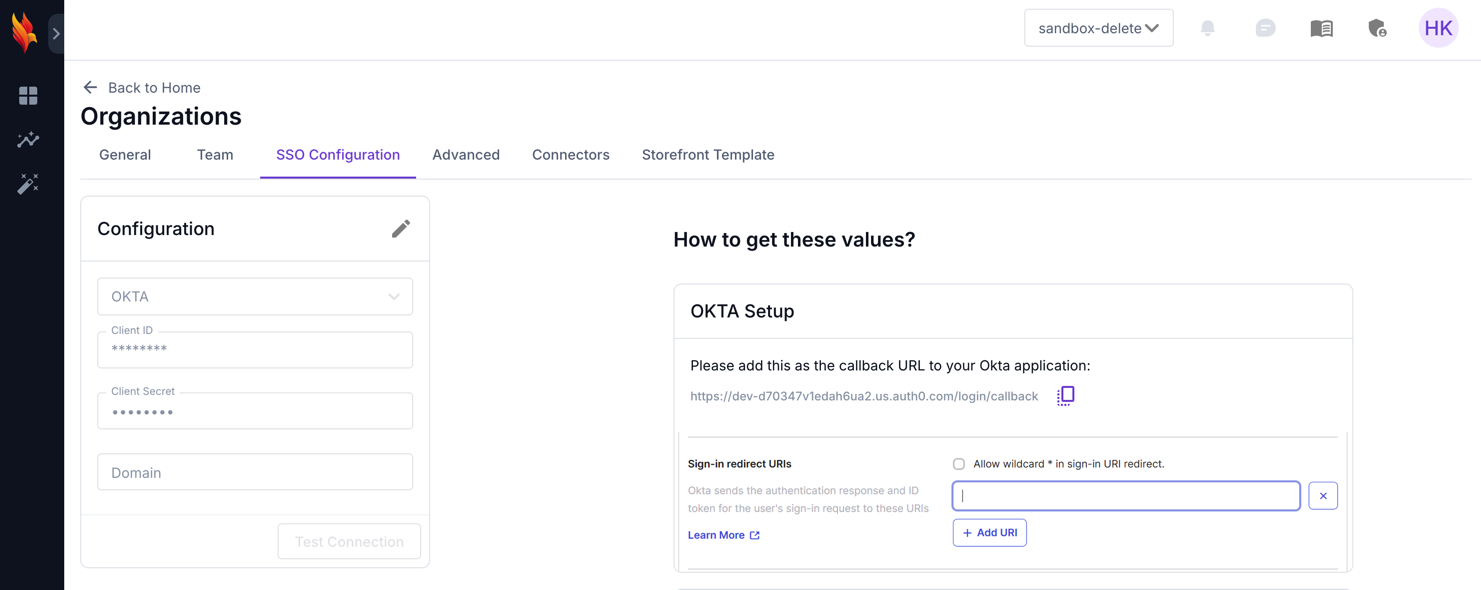Expand the sidebar with the chevron

[56, 34]
